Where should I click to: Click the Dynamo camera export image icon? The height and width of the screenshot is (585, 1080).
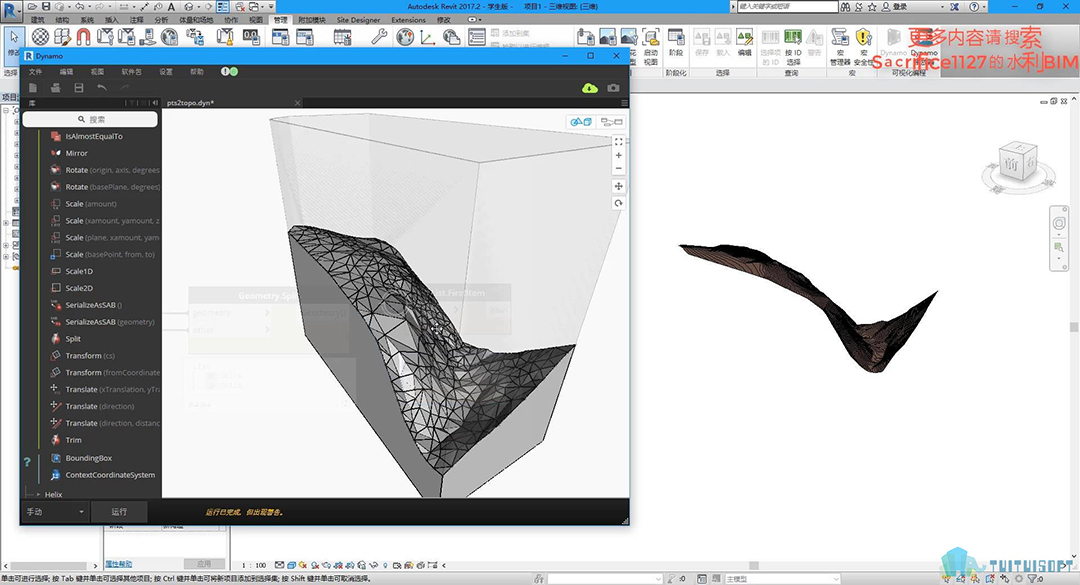613,88
